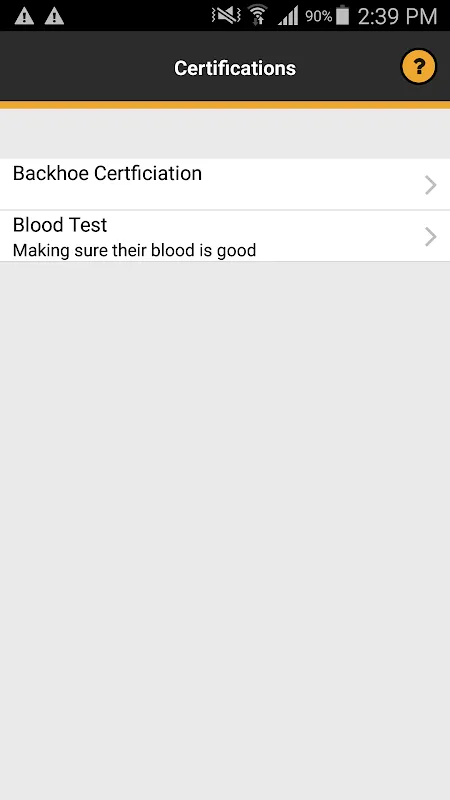Expand Backhoe Certification with its chevron arrow

point(431,185)
